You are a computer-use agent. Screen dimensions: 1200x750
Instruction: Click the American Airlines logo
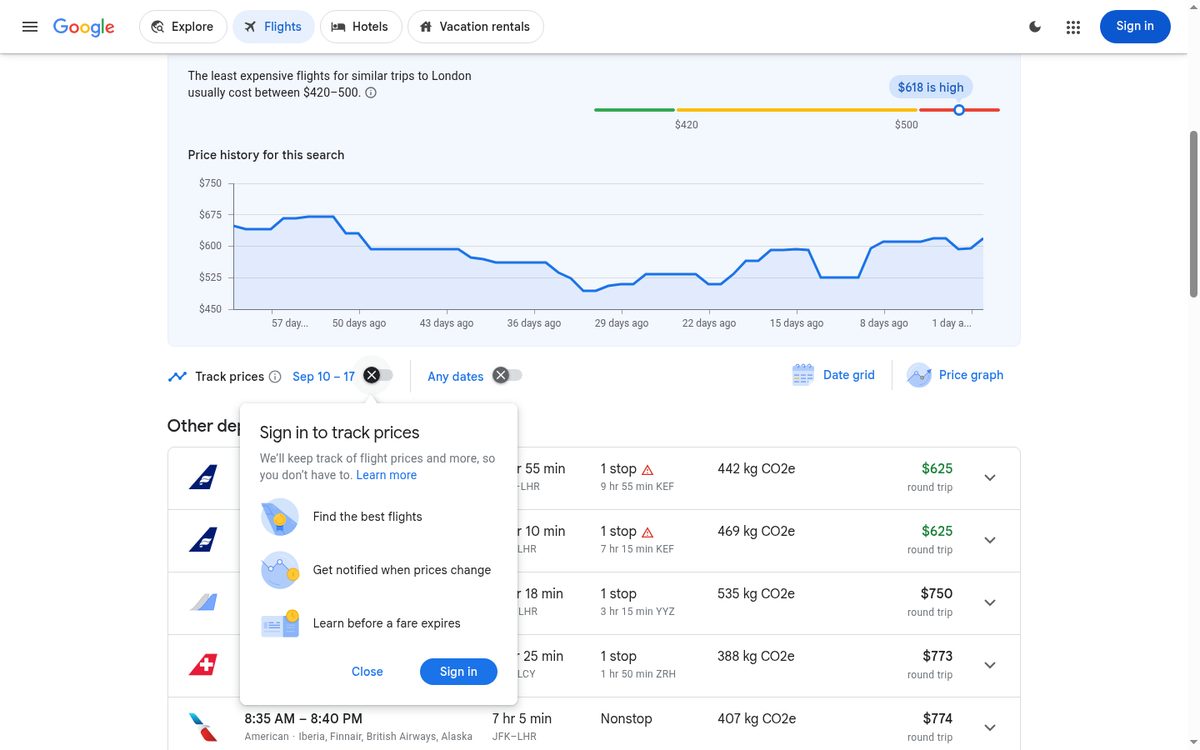point(203,727)
